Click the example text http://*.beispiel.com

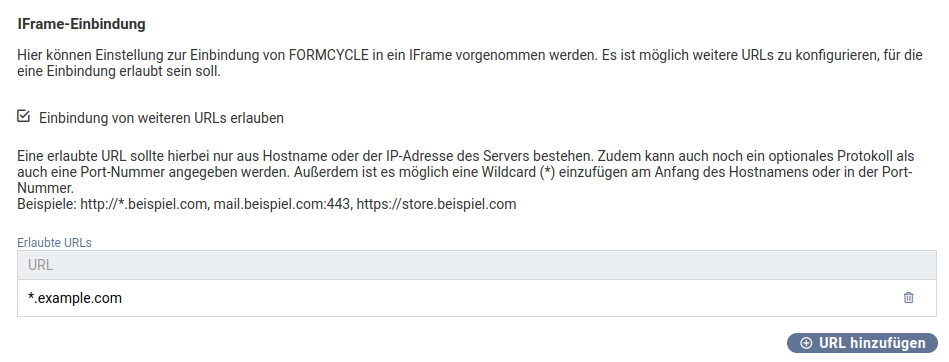145,204
